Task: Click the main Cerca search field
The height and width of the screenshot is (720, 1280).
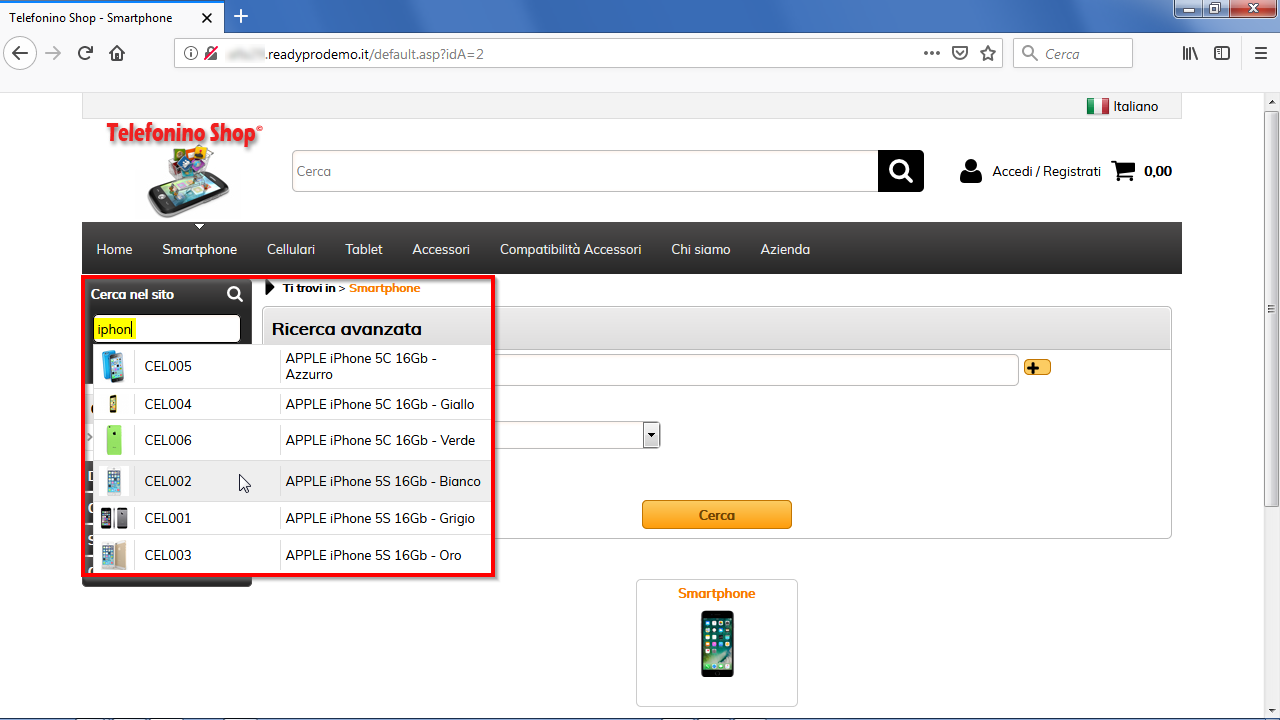Action: tap(585, 171)
